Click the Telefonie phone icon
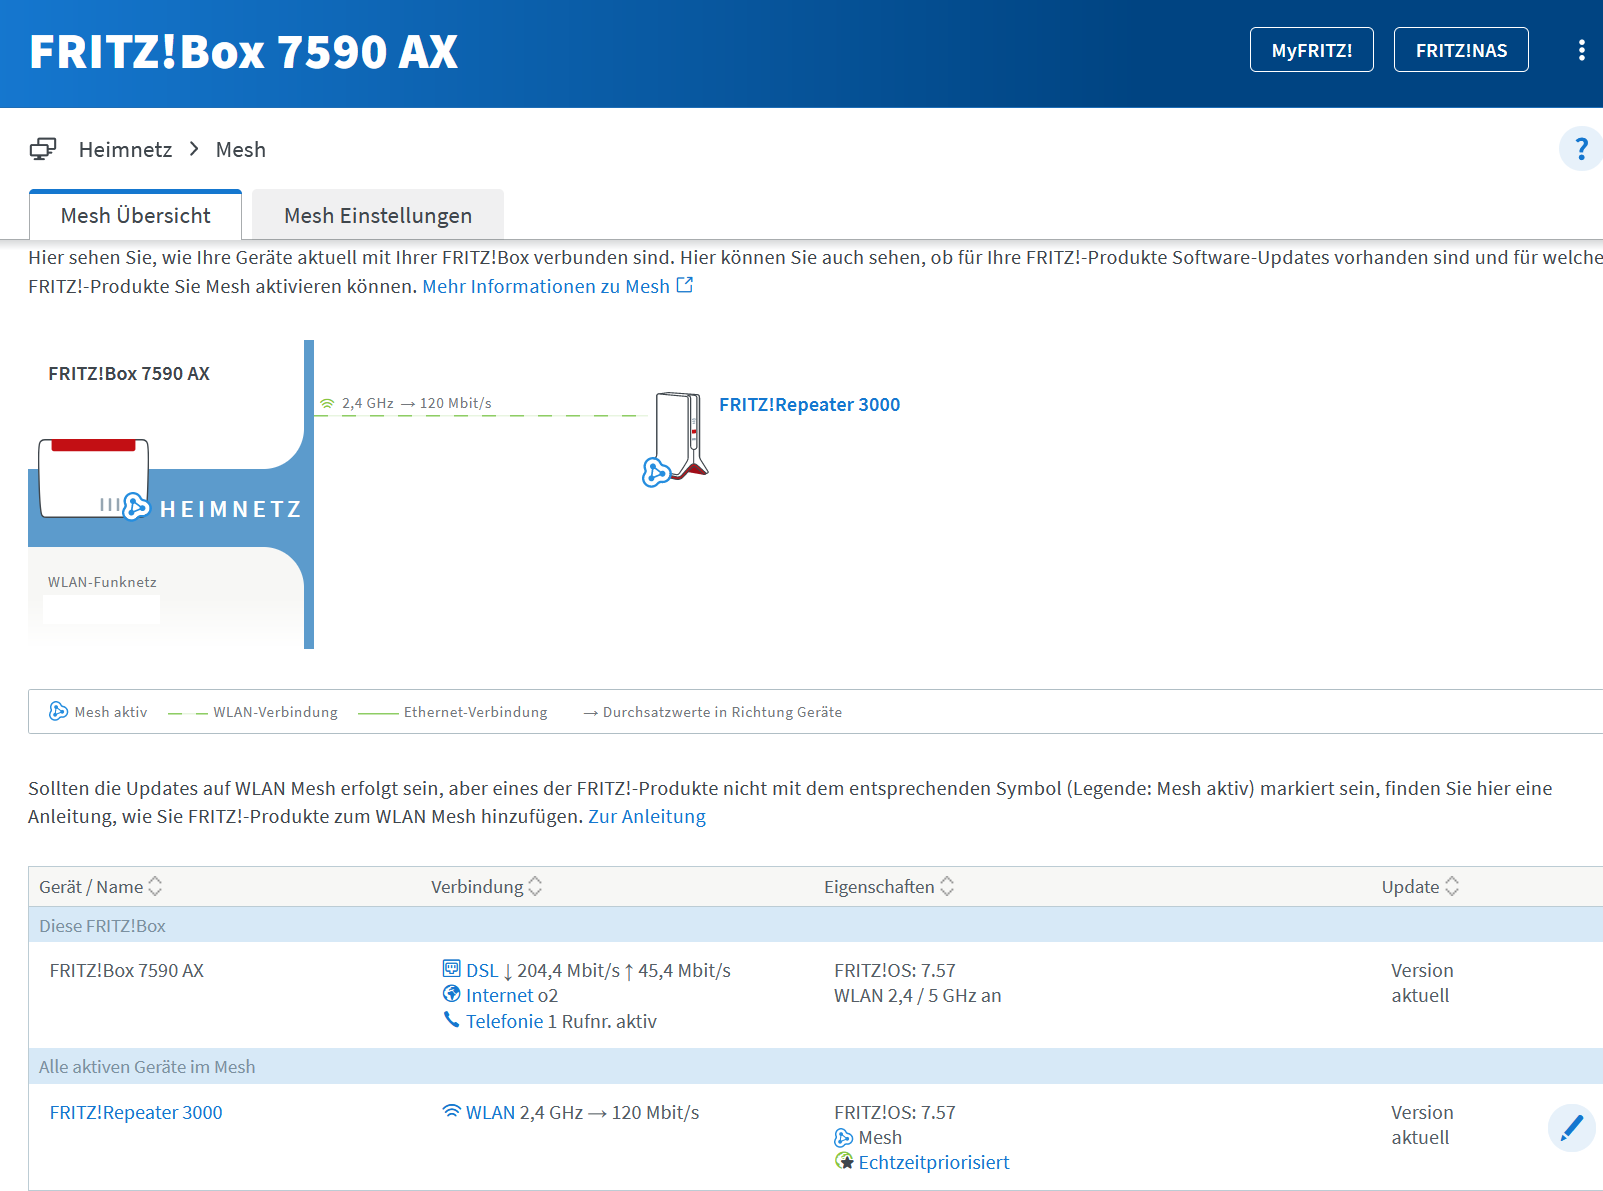Image resolution: width=1603 pixels, height=1191 pixels. point(451,1020)
